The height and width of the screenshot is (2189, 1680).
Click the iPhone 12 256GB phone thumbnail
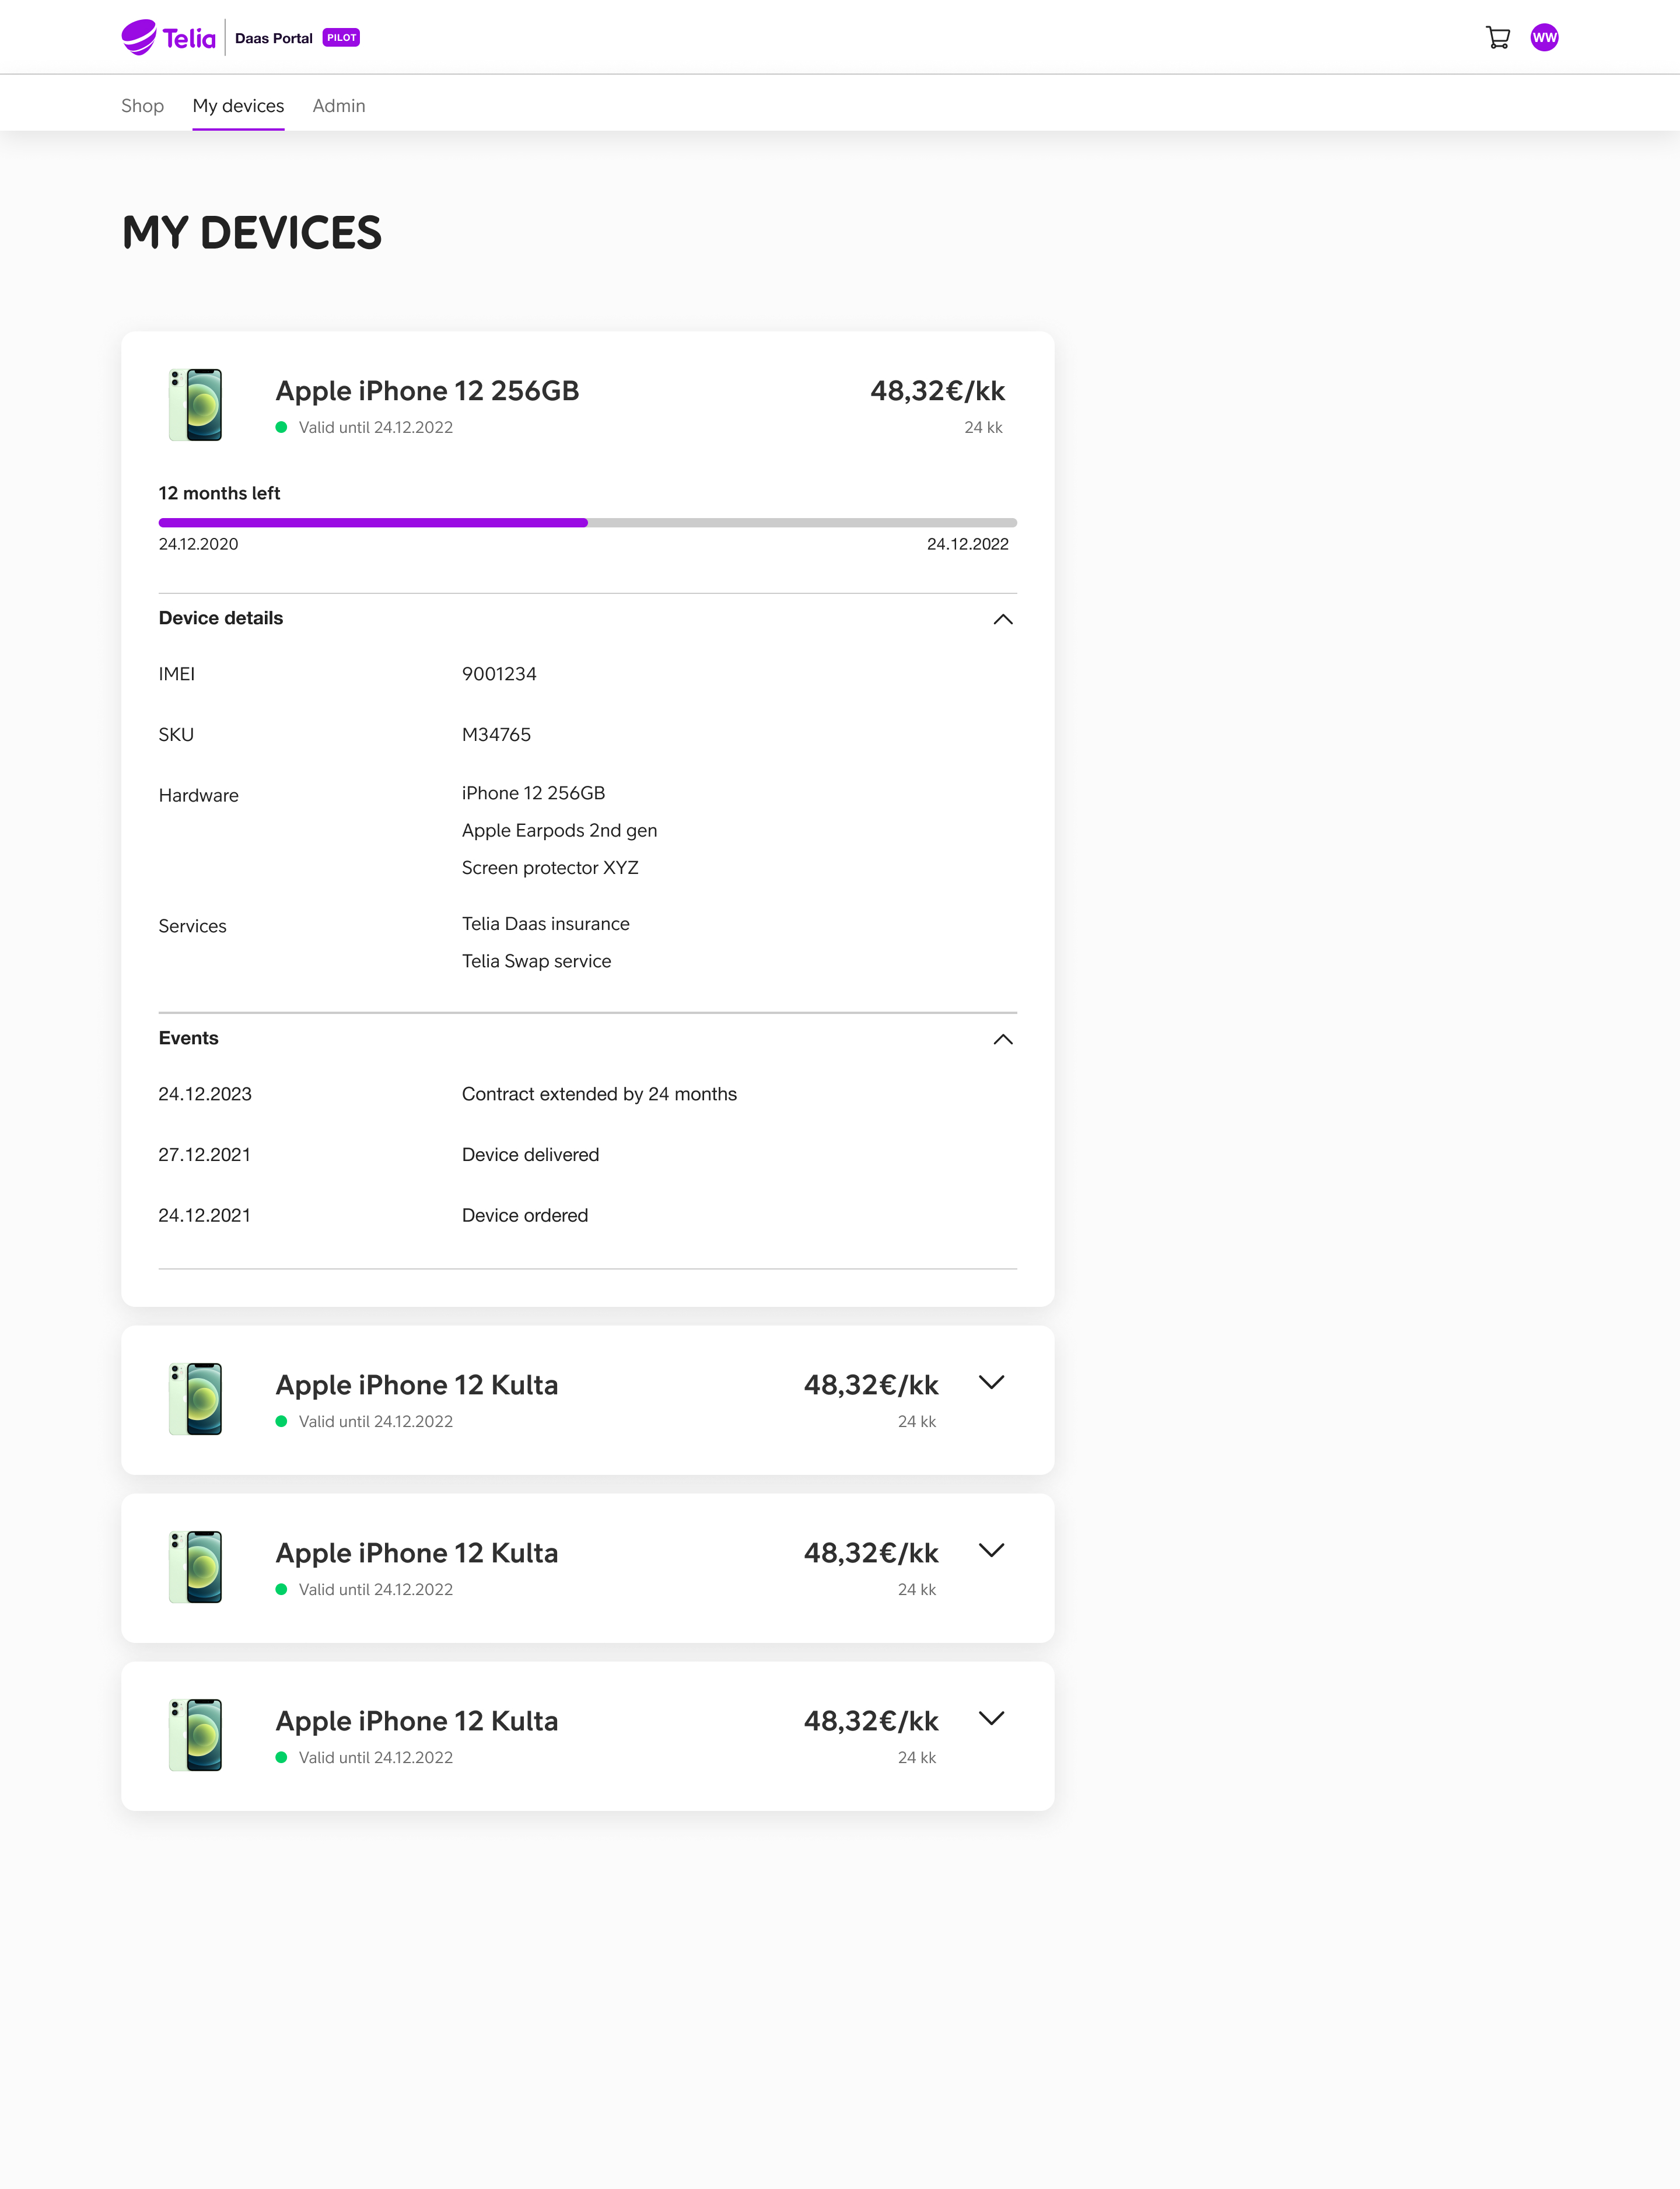195,405
